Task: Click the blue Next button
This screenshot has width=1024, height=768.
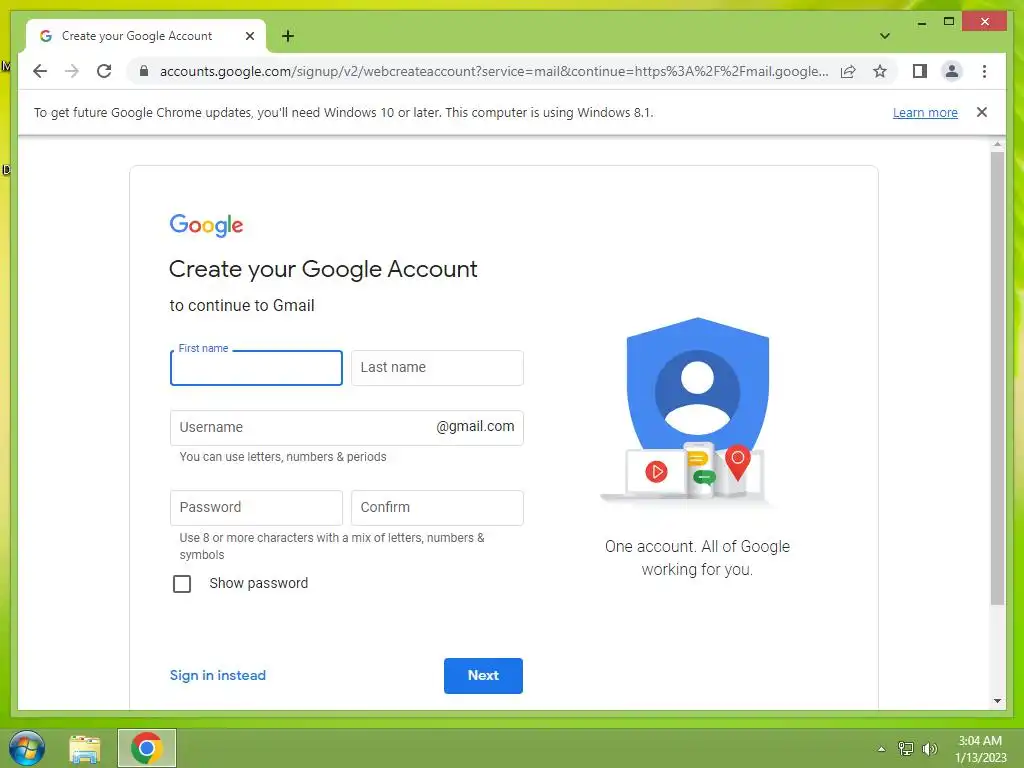Action: click(x=483, y=676)
